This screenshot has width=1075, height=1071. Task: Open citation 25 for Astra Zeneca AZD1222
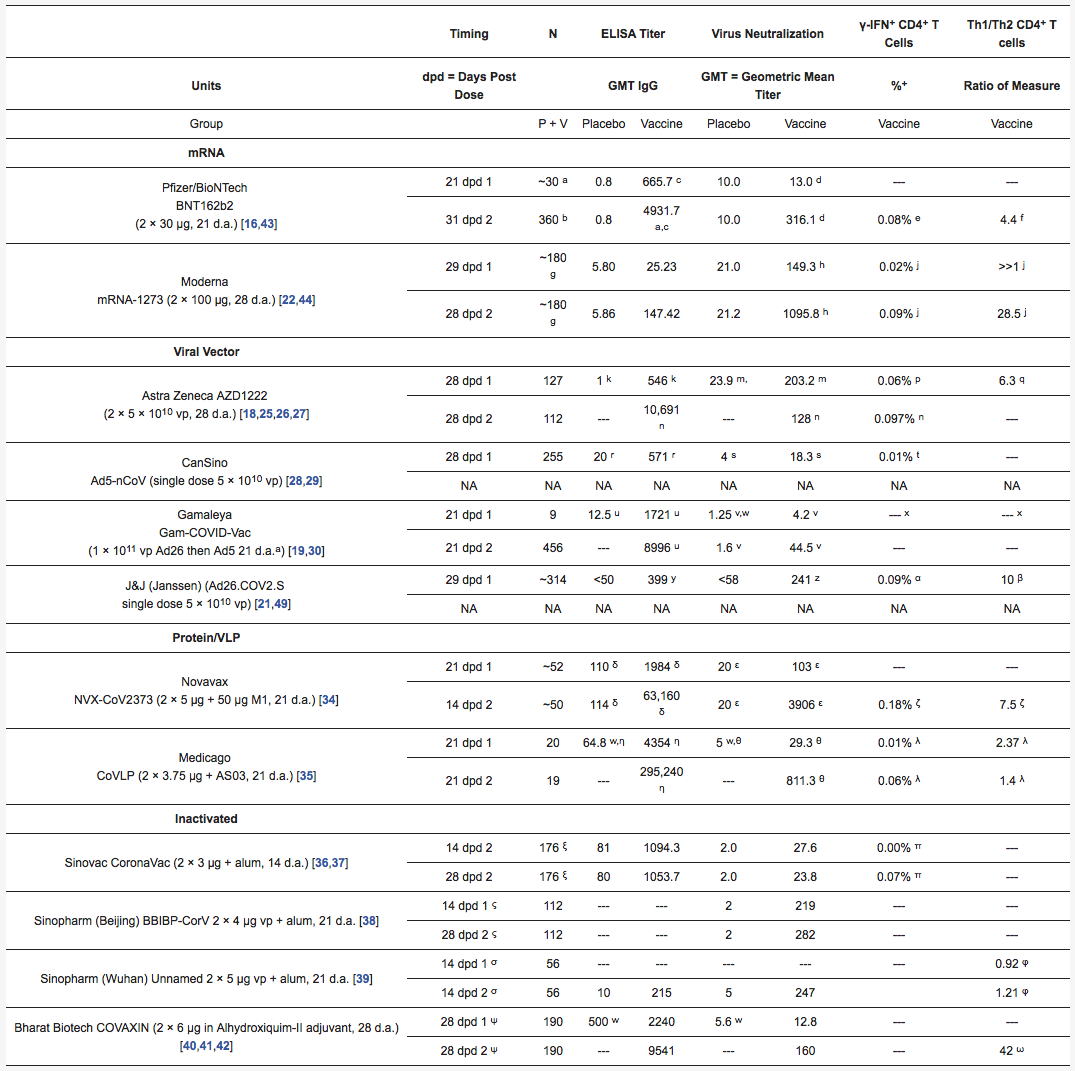[x=266, y=414]
